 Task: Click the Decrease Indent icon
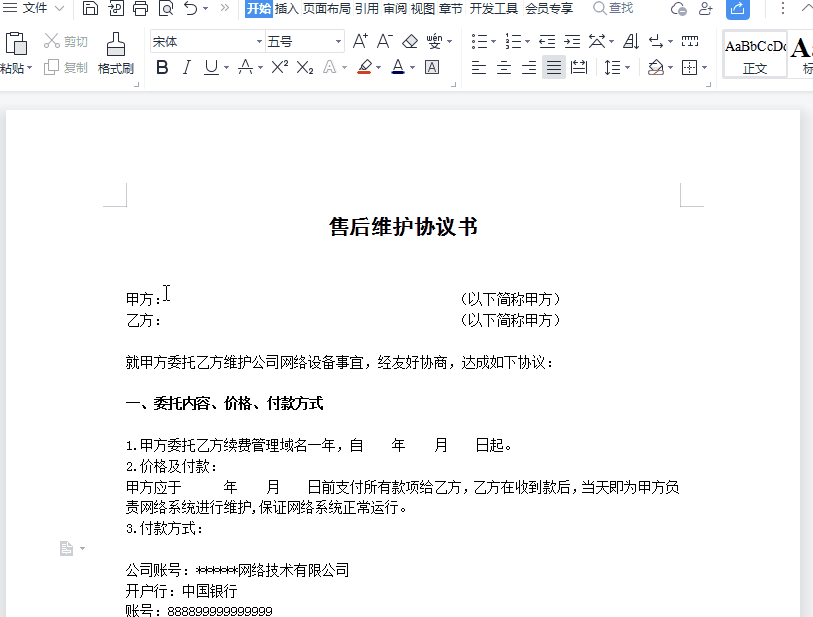tap(547, 41)
